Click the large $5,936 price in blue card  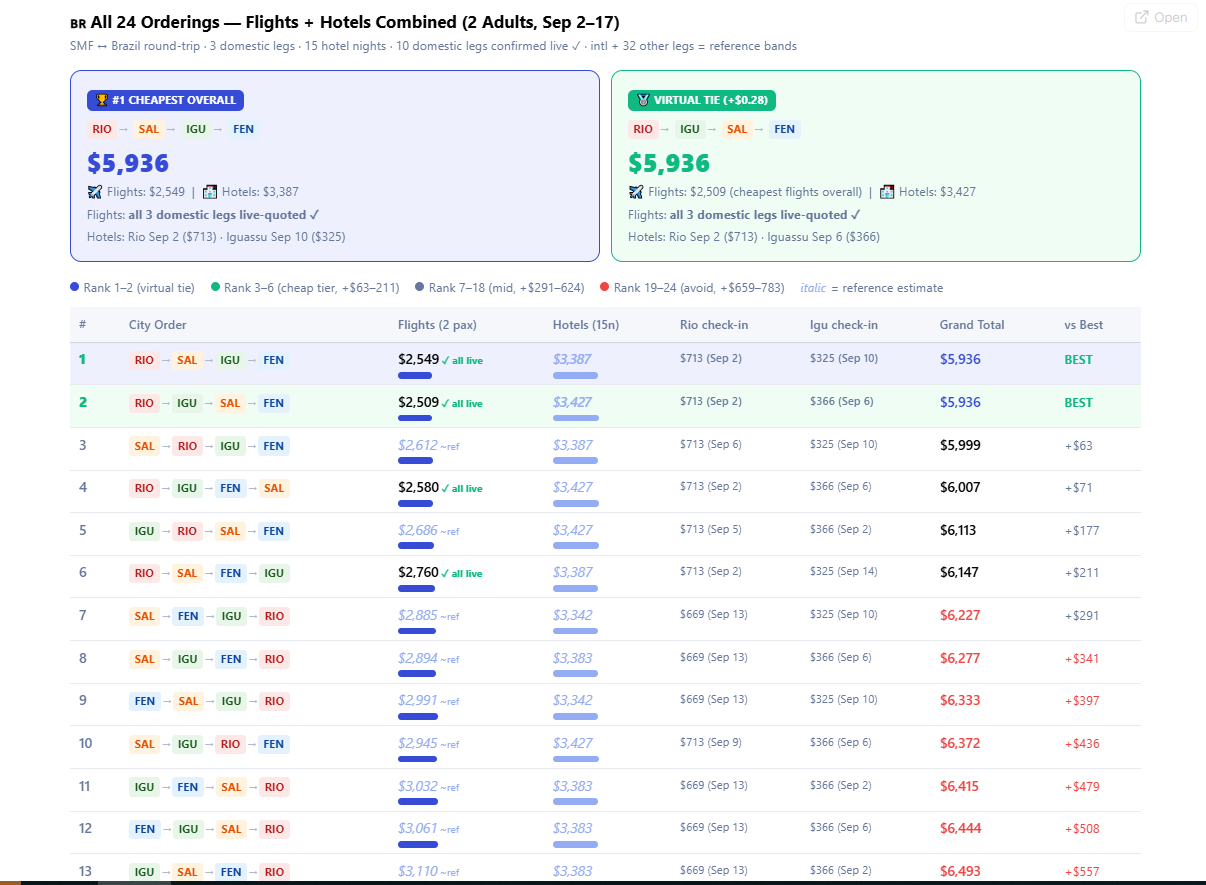pos(128,163)
